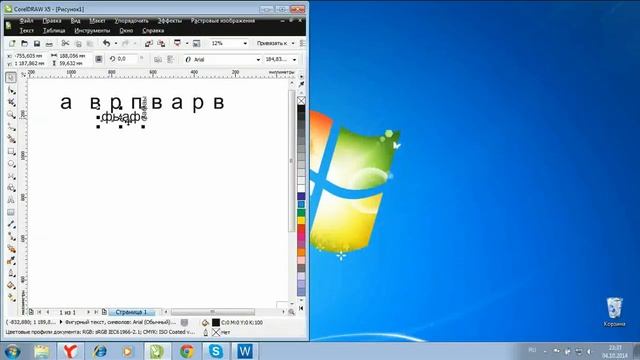The width and height of the screenshot is (640, 360).
Task: Open the Arial font list dropdown
Action: pyautogui.click(x=258, y=60)
